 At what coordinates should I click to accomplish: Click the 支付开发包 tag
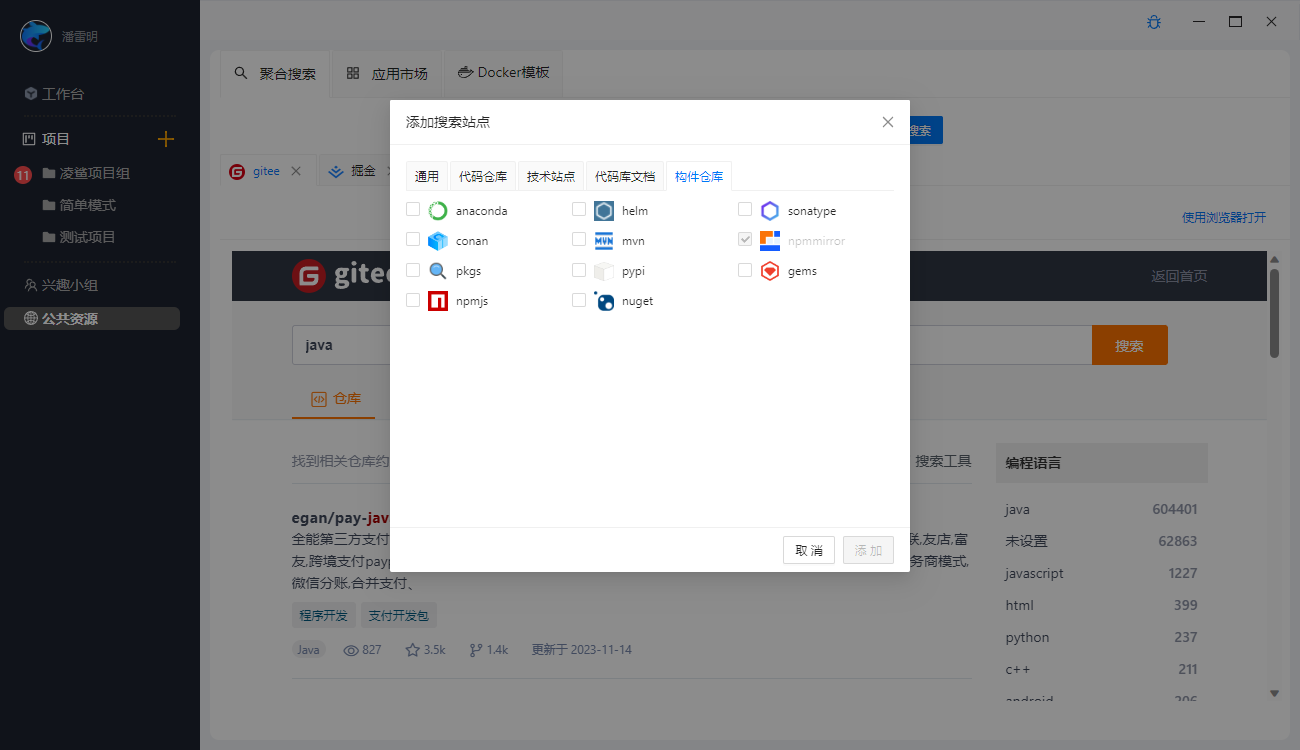coord(398,616)
